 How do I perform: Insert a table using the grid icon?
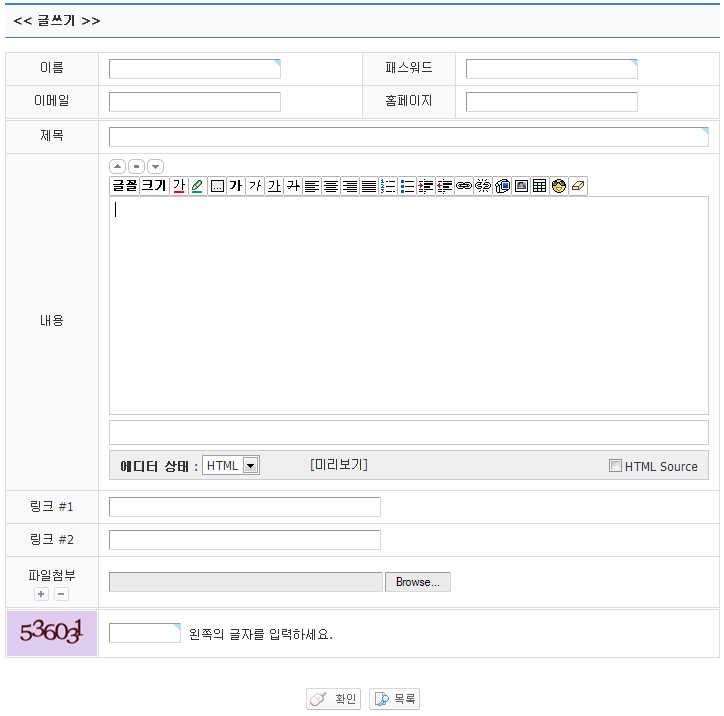point(540,186)
